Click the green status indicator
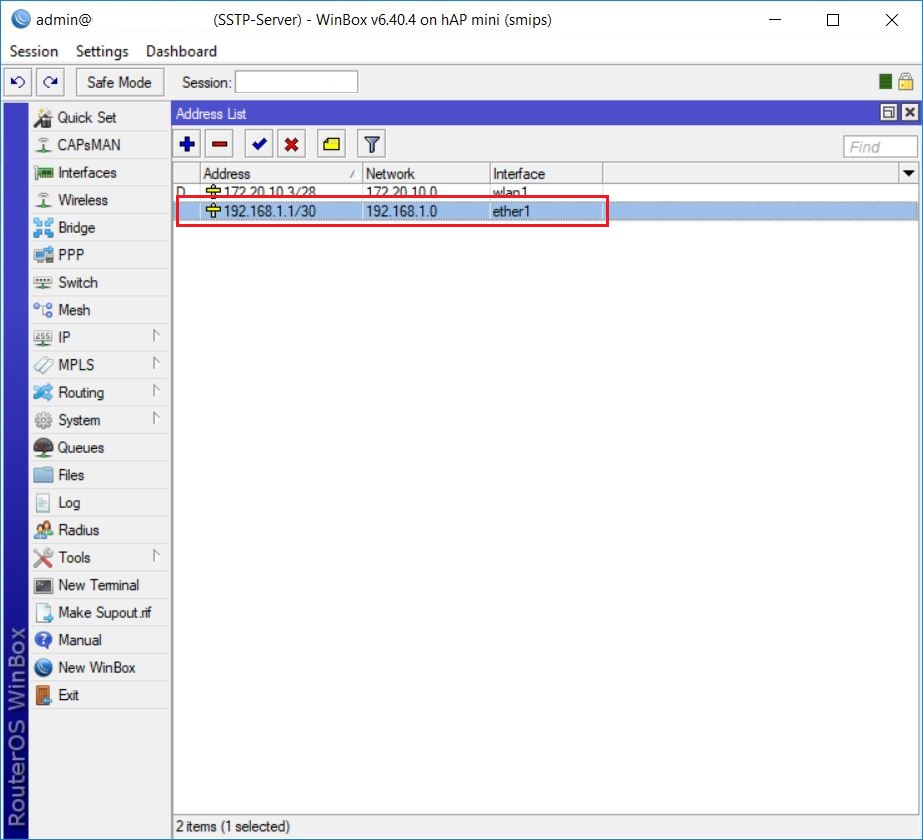 pyautogui.click(x=885, y=81)
